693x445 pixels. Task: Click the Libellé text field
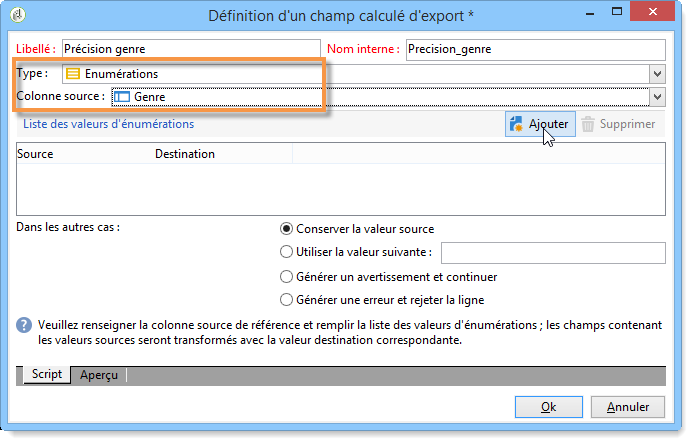tap(191, 49)
